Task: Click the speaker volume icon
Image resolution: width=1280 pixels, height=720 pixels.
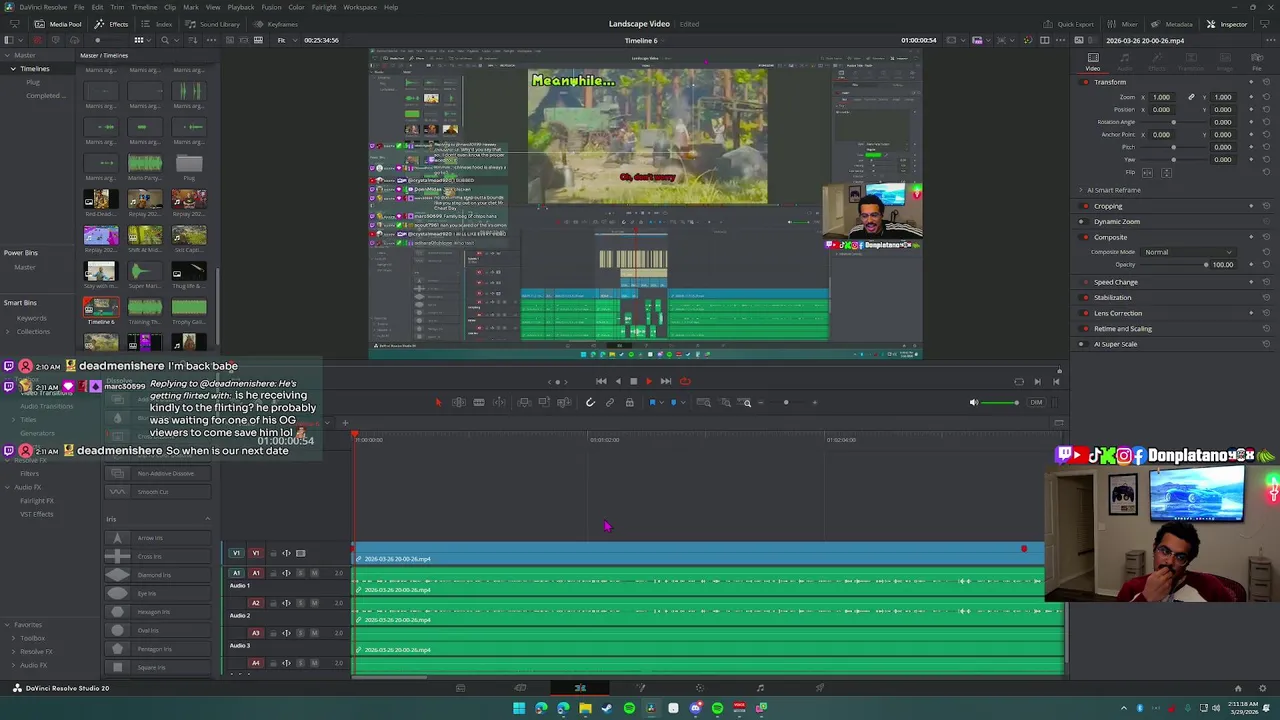Action: pos(974,402)
